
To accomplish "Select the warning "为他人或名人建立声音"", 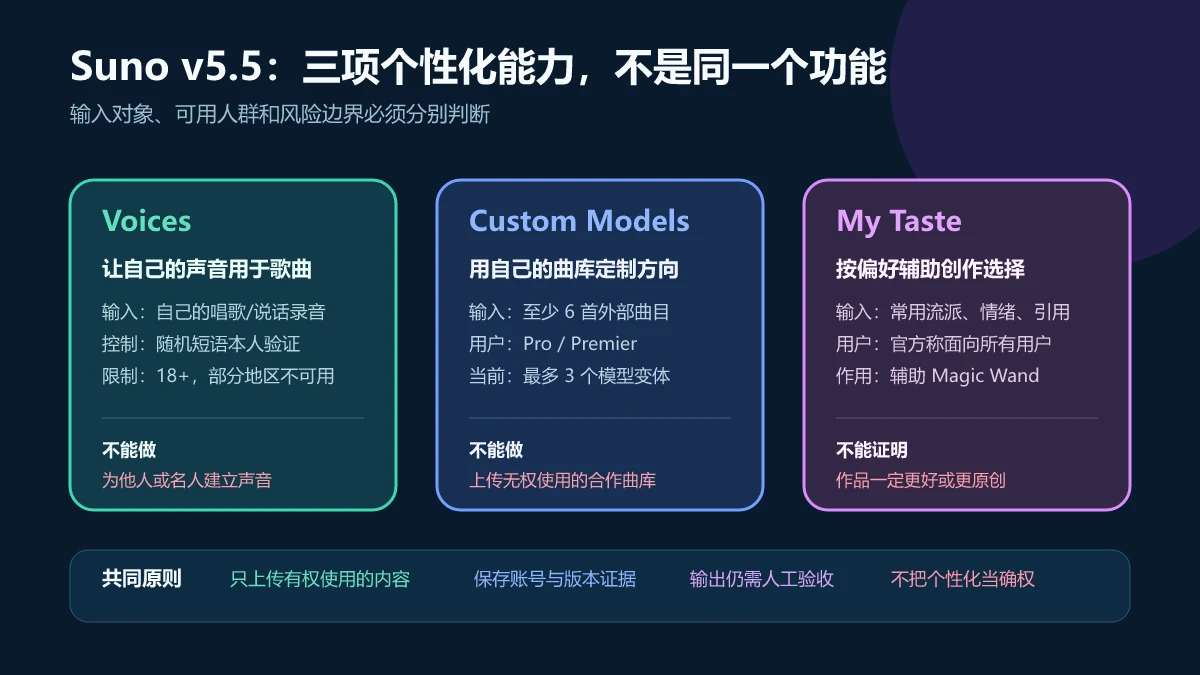I will pos(187,480).
